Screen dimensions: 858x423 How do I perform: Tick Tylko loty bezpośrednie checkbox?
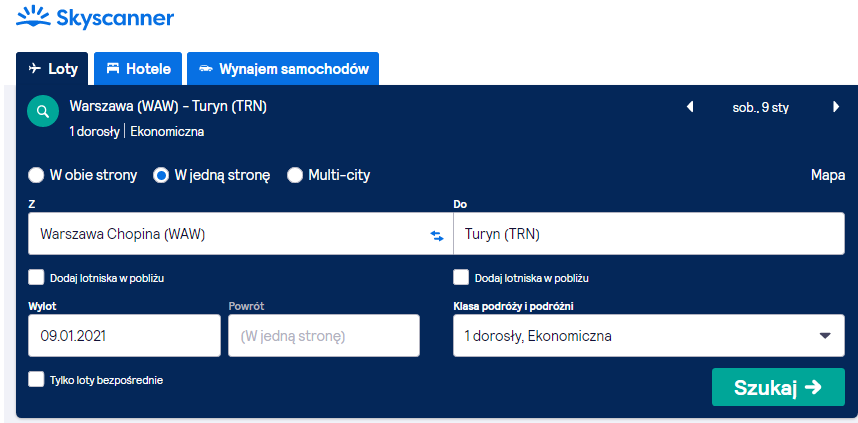point(36,379)
